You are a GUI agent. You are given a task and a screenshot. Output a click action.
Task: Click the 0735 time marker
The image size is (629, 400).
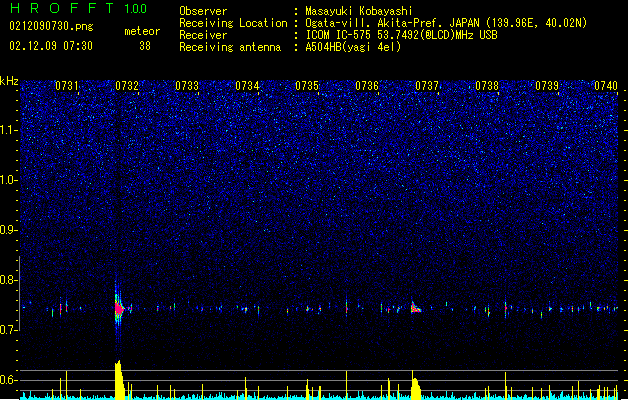click(307, 86)
